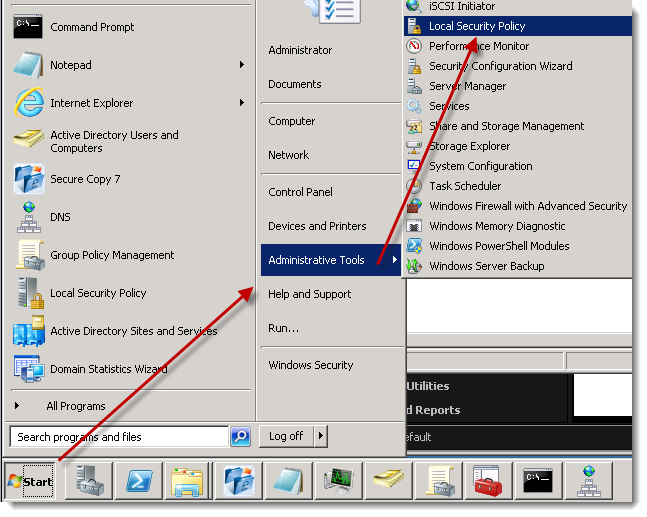Click Windows Firewall with Advanced Security icon

pyautogui.click(x=414, y=205)
